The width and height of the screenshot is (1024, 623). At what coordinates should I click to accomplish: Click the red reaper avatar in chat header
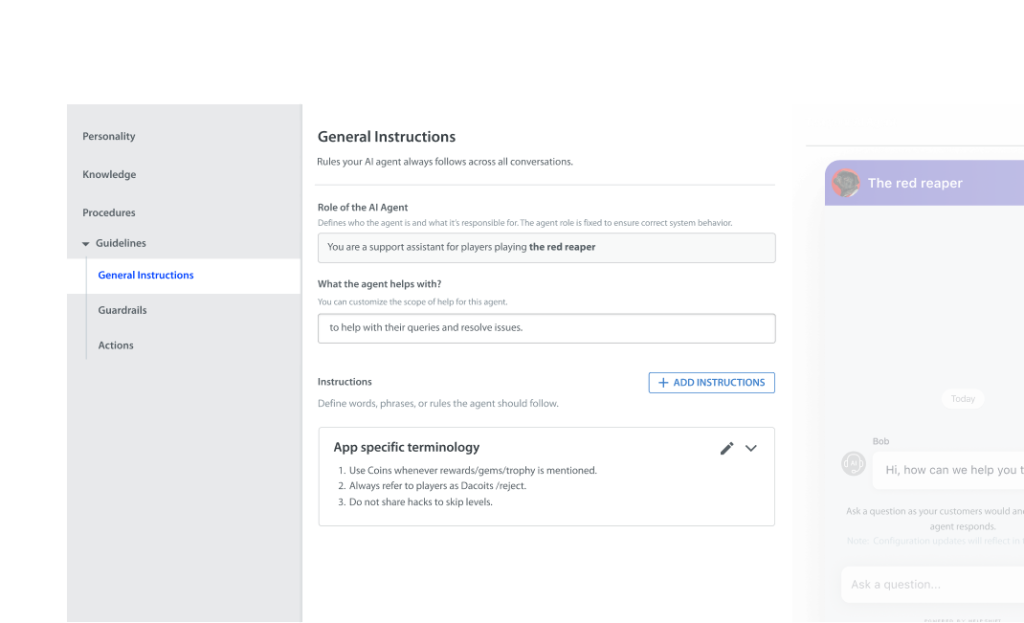(x=846, y=183)
